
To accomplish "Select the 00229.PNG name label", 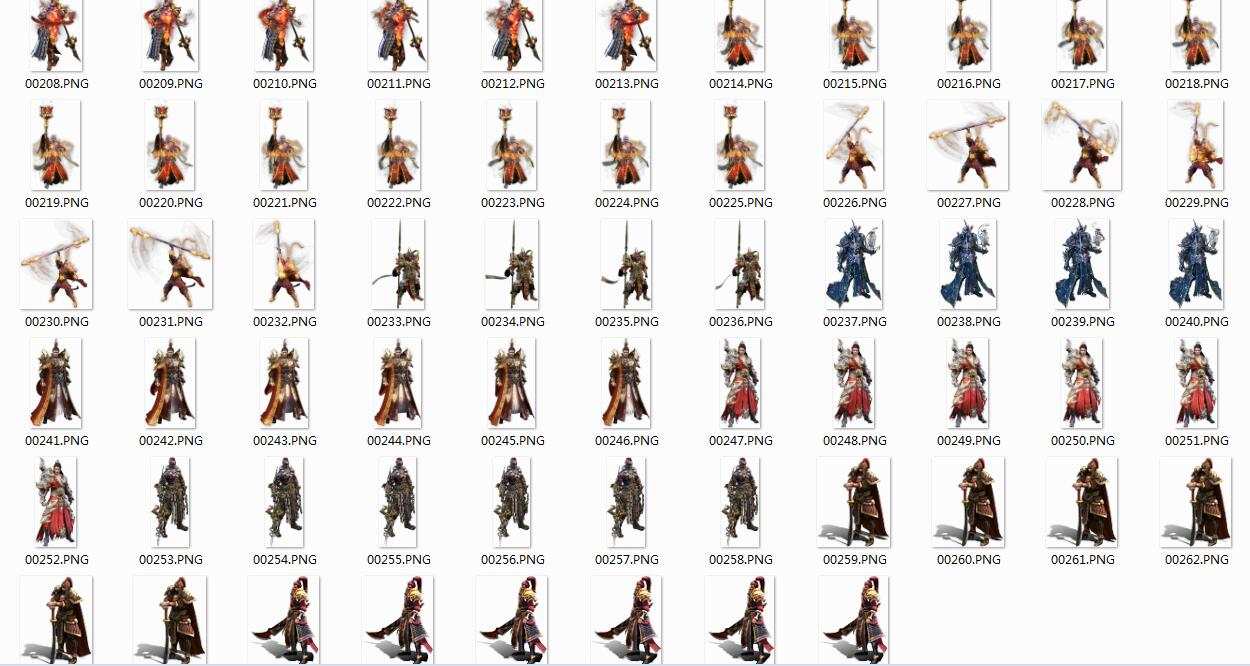I will click(x=1197, y=203).
